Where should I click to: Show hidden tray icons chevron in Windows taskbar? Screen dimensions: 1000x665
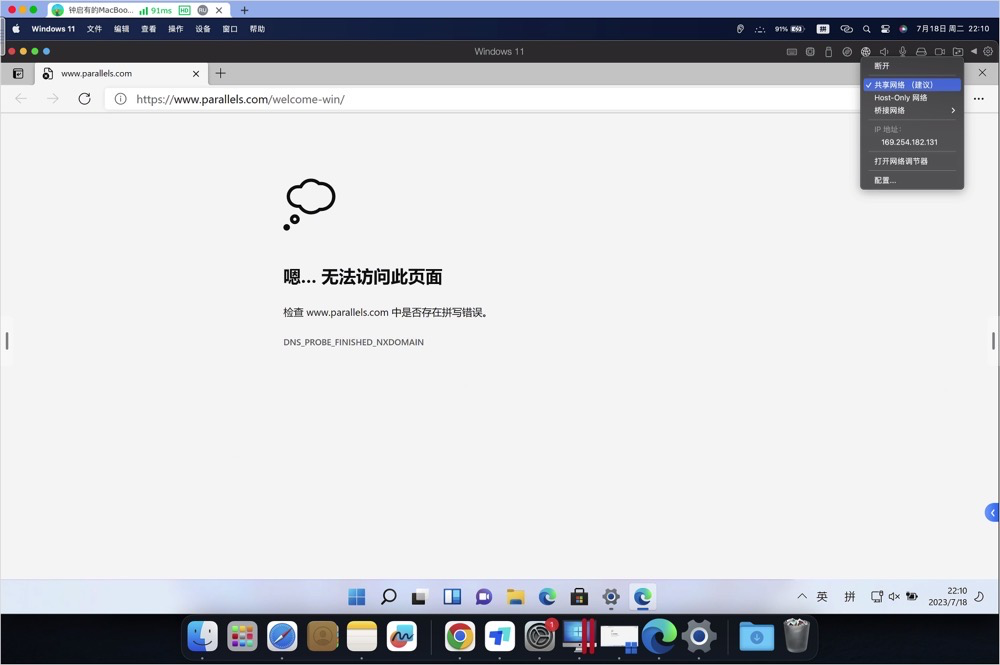(802, 597)
